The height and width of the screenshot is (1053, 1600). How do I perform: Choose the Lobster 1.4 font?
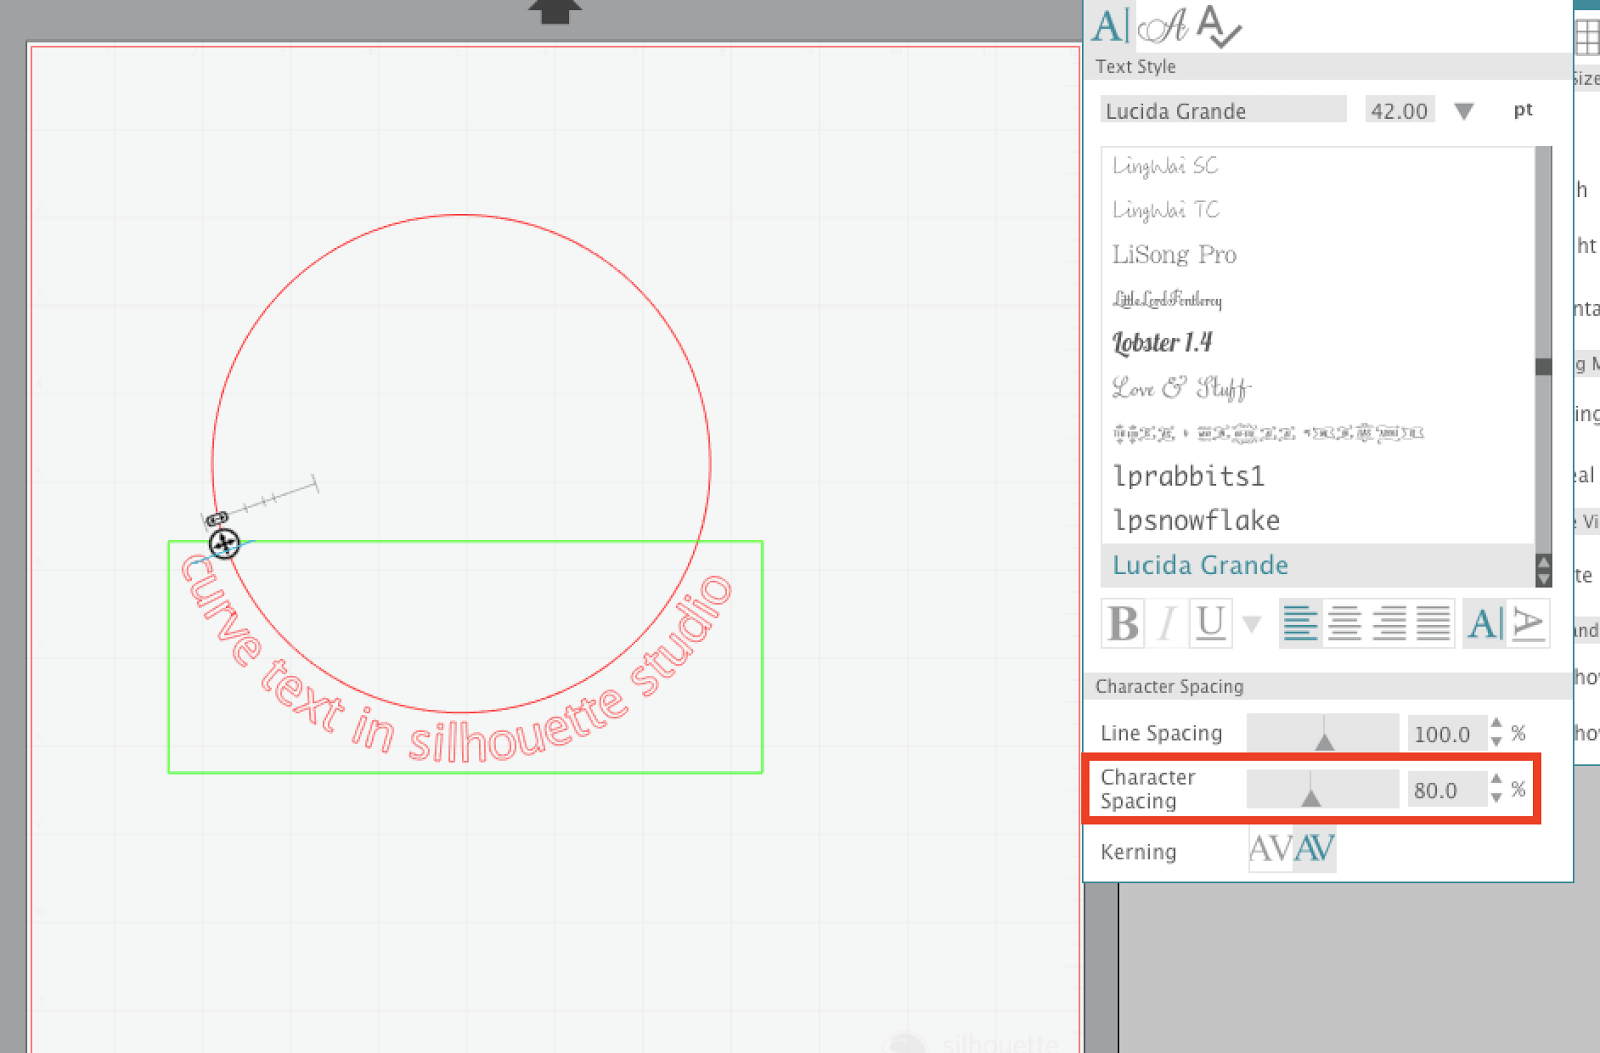1162,343
